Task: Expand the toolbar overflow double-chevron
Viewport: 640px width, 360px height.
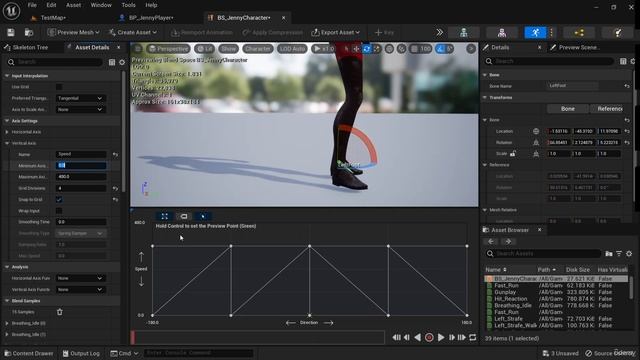Action: [440, 32]
